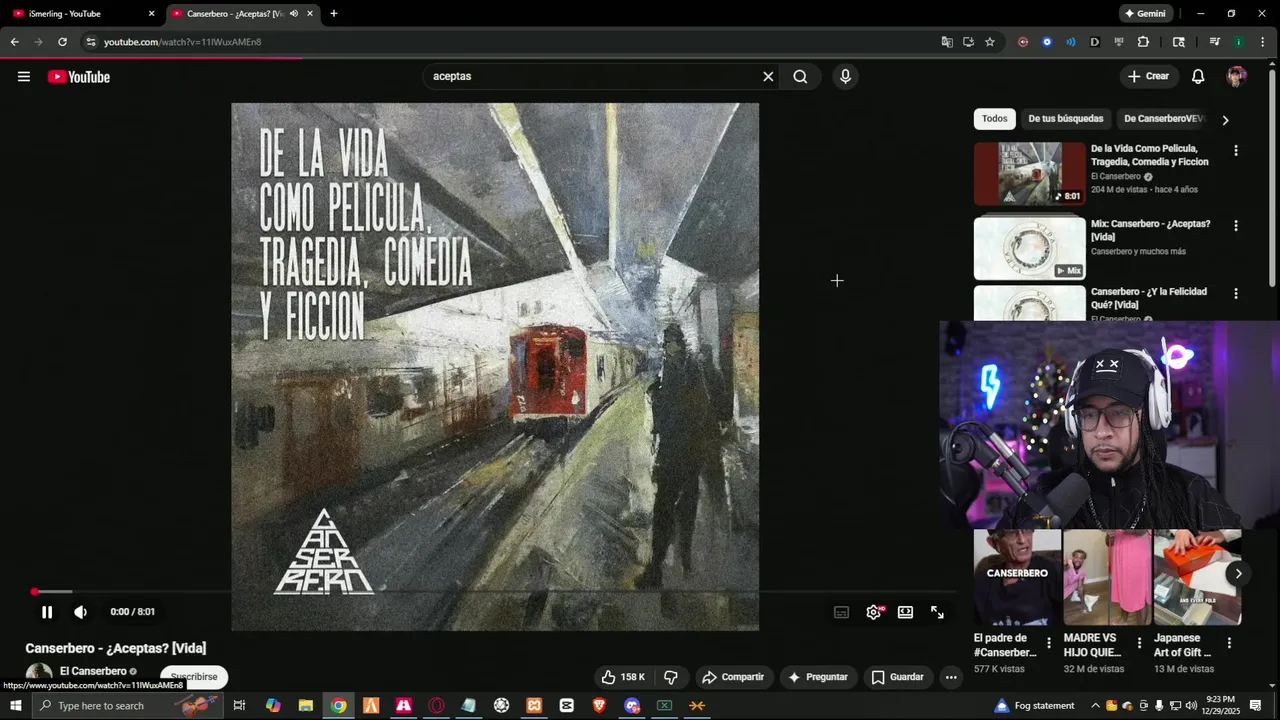Switch to the iSmerling - YouTube tab

pyautogui.click(x=82, y=14)
